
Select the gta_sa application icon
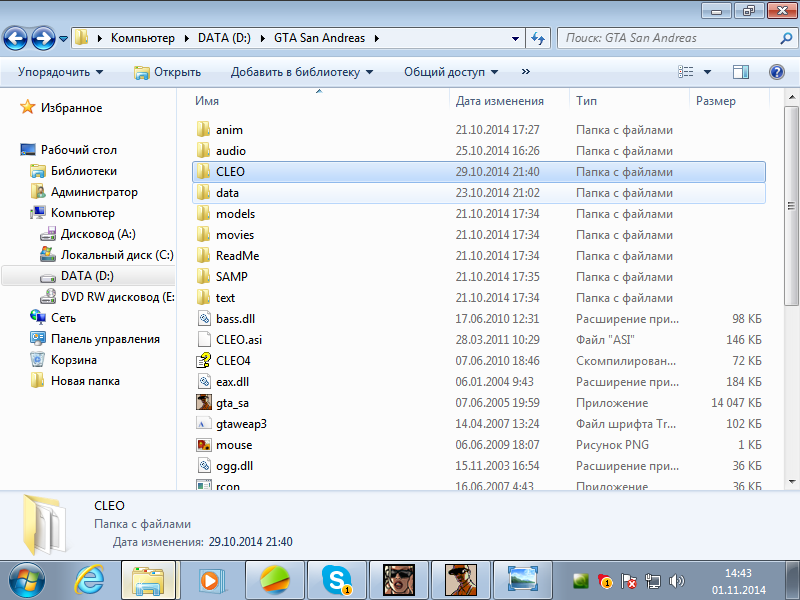click(204, 402)
